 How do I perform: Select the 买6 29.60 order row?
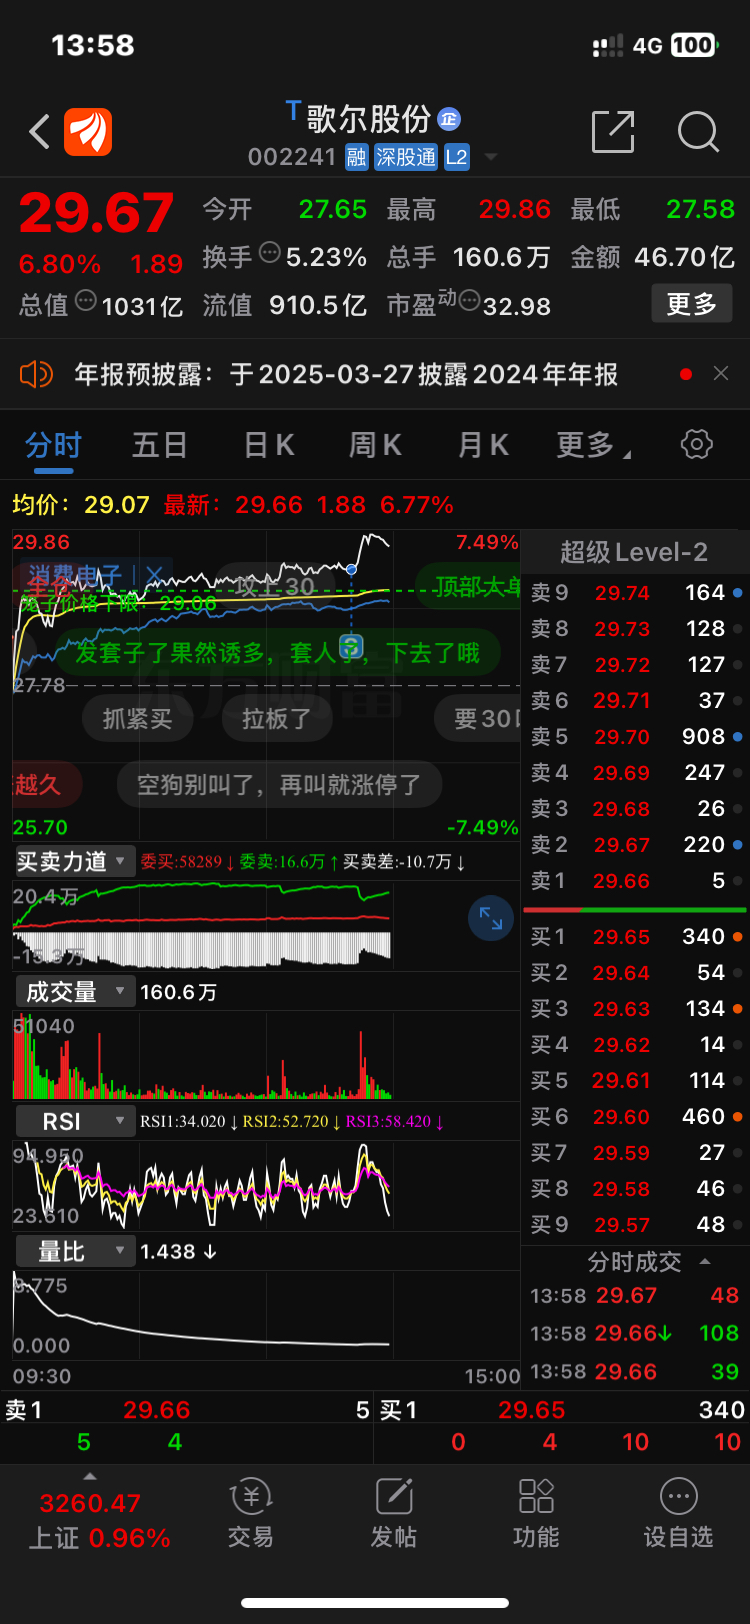(x=634, y=1117)
